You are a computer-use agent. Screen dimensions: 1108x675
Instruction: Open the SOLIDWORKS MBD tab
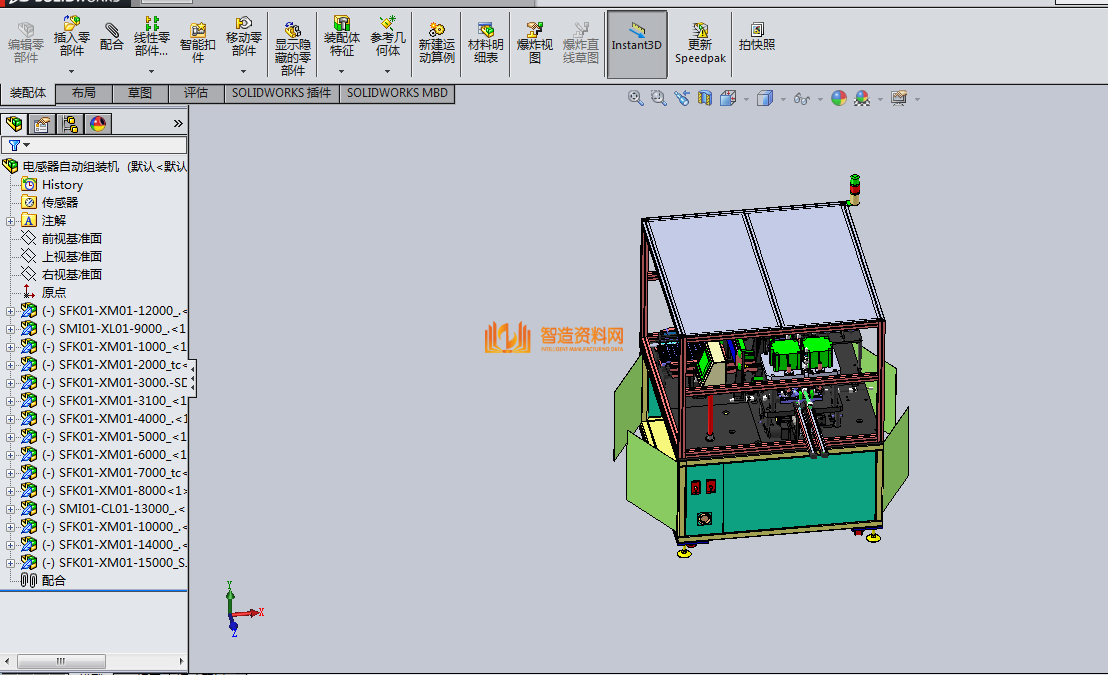pyautogui.click(x=398, y=93)
